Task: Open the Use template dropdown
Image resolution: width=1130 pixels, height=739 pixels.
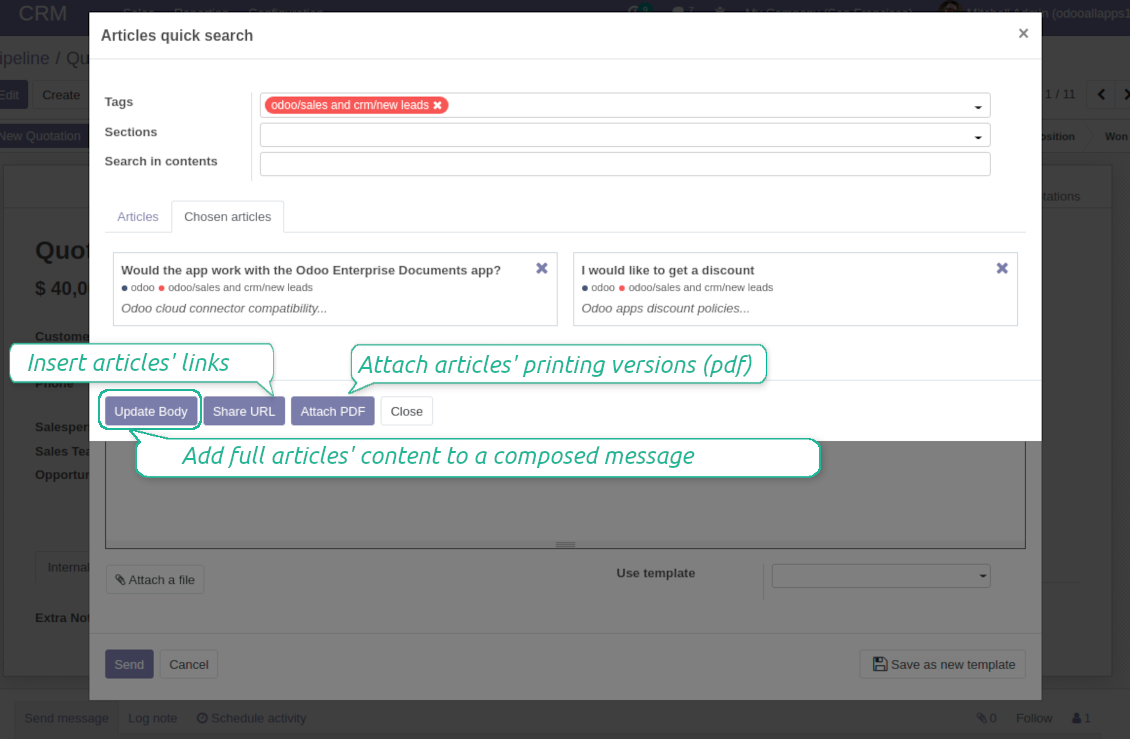Action: (x=881, y=575)
